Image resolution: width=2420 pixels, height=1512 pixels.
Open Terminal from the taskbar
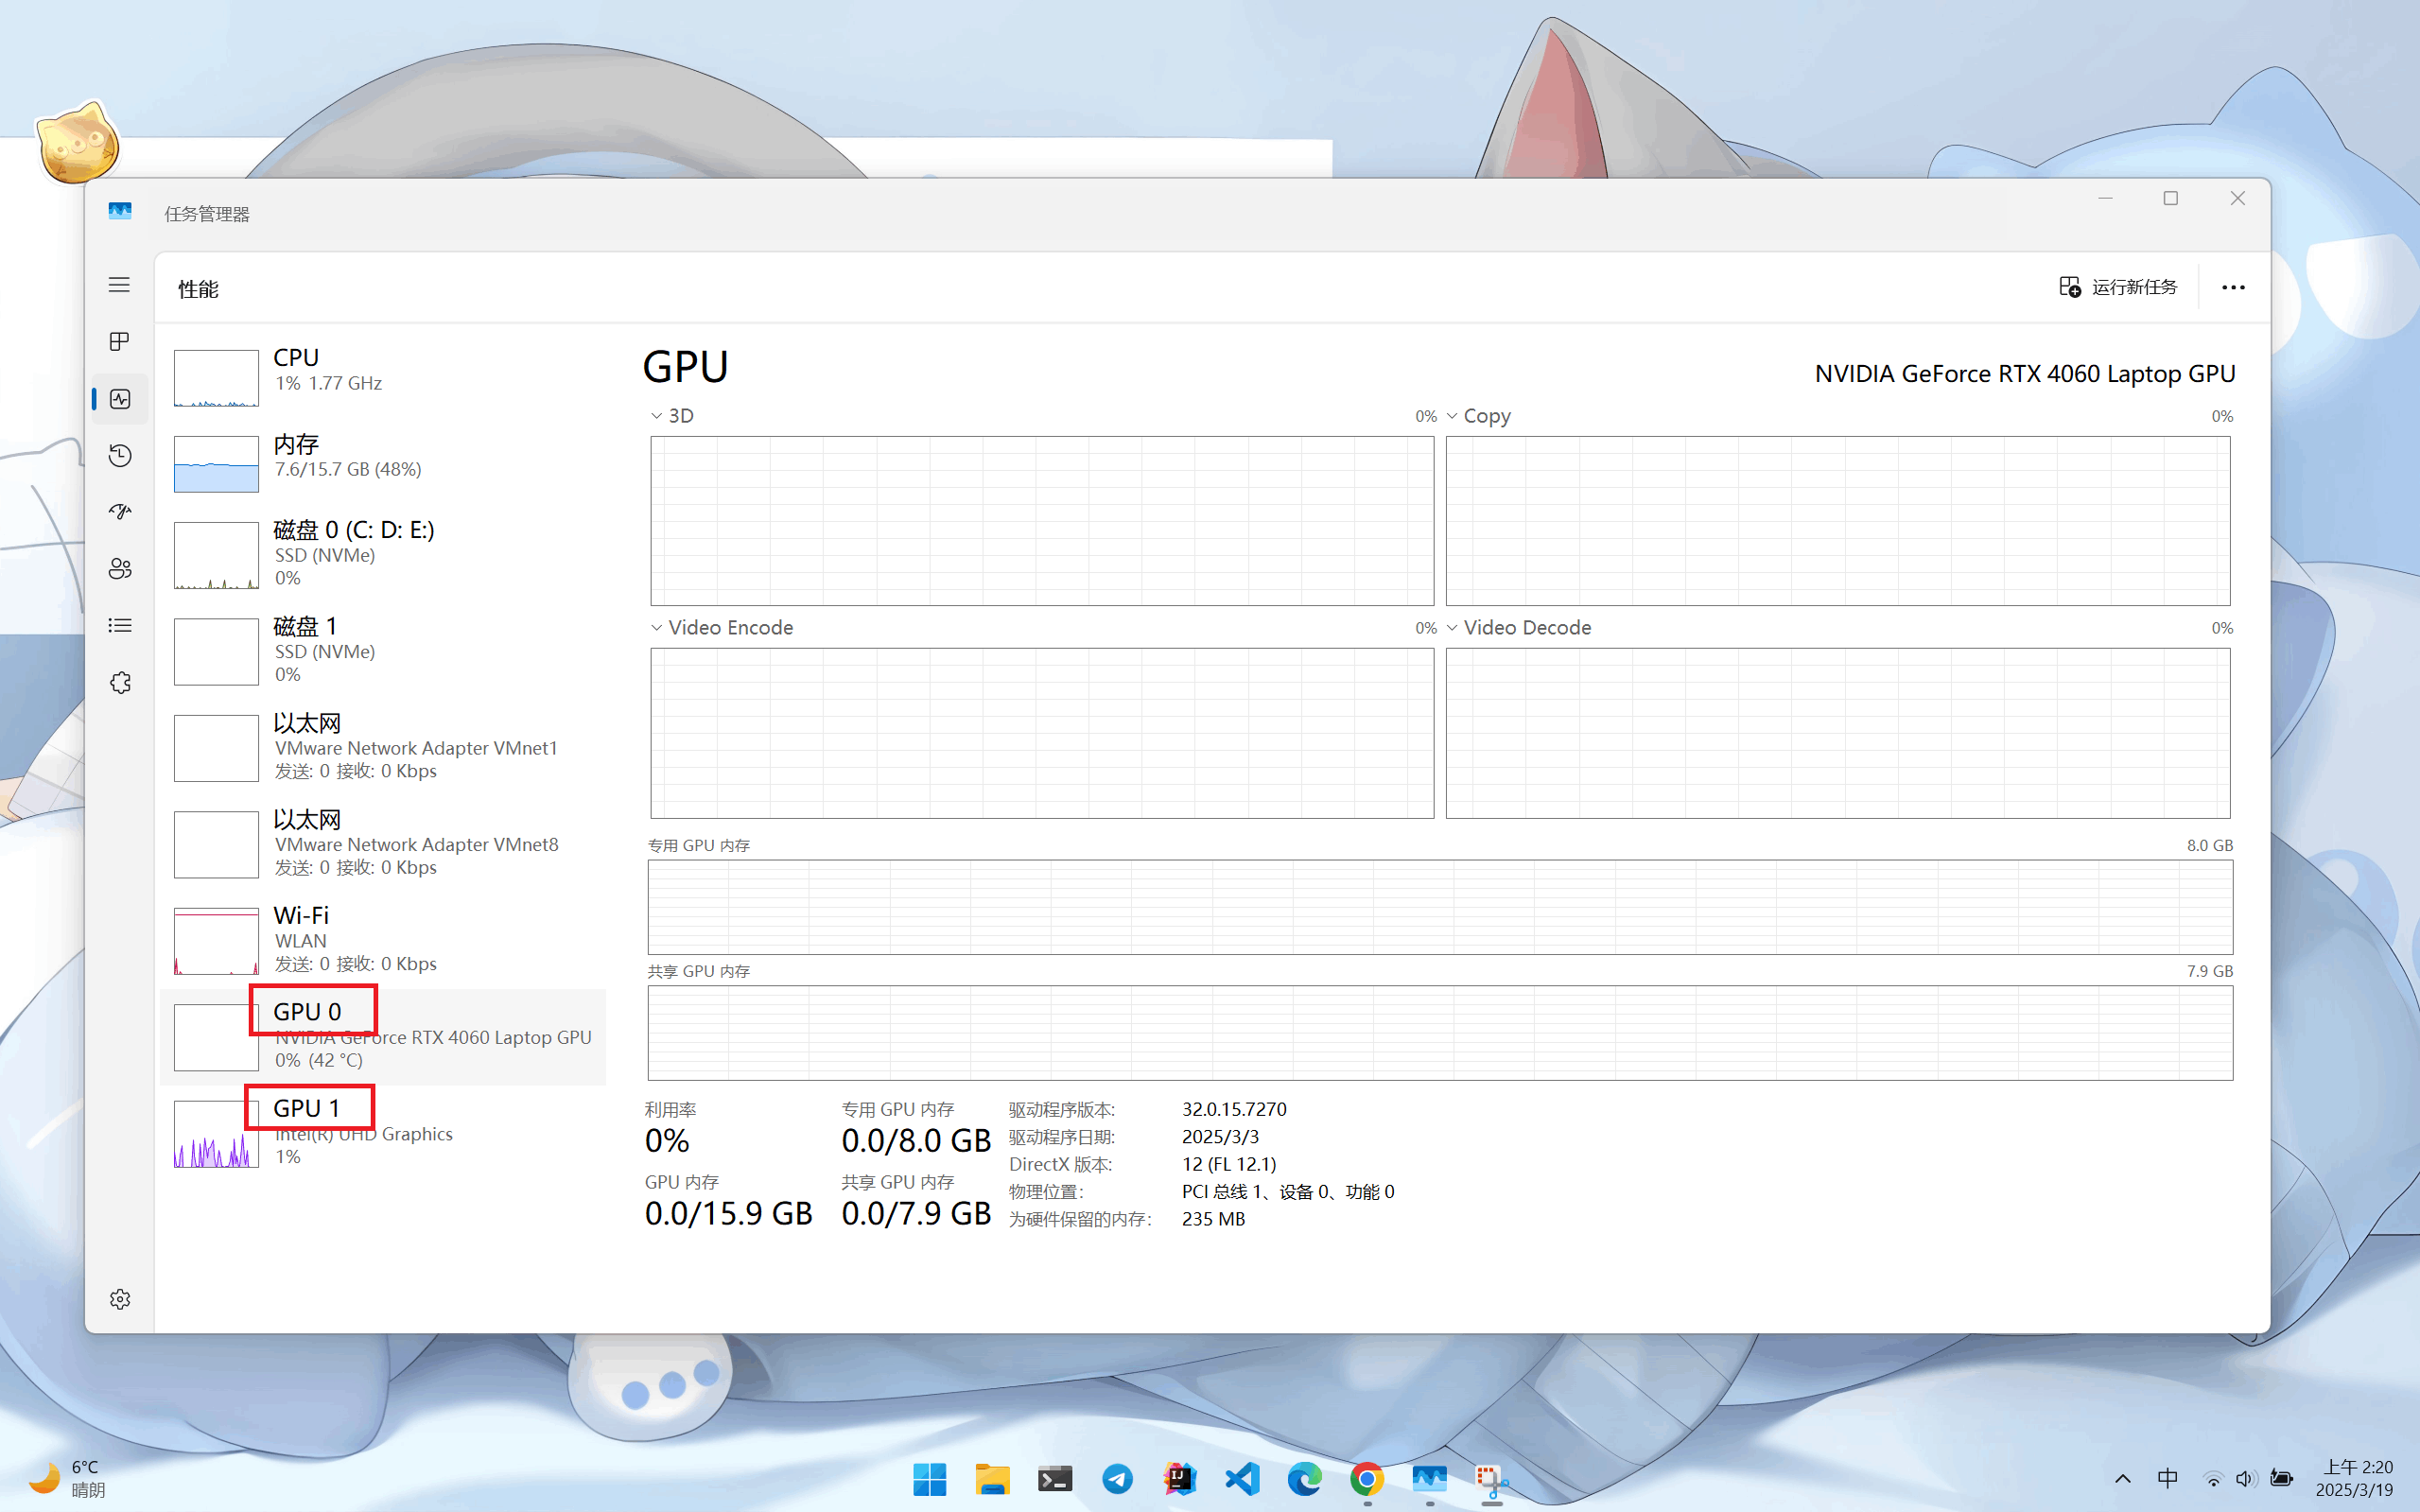pos(1055,1479)
